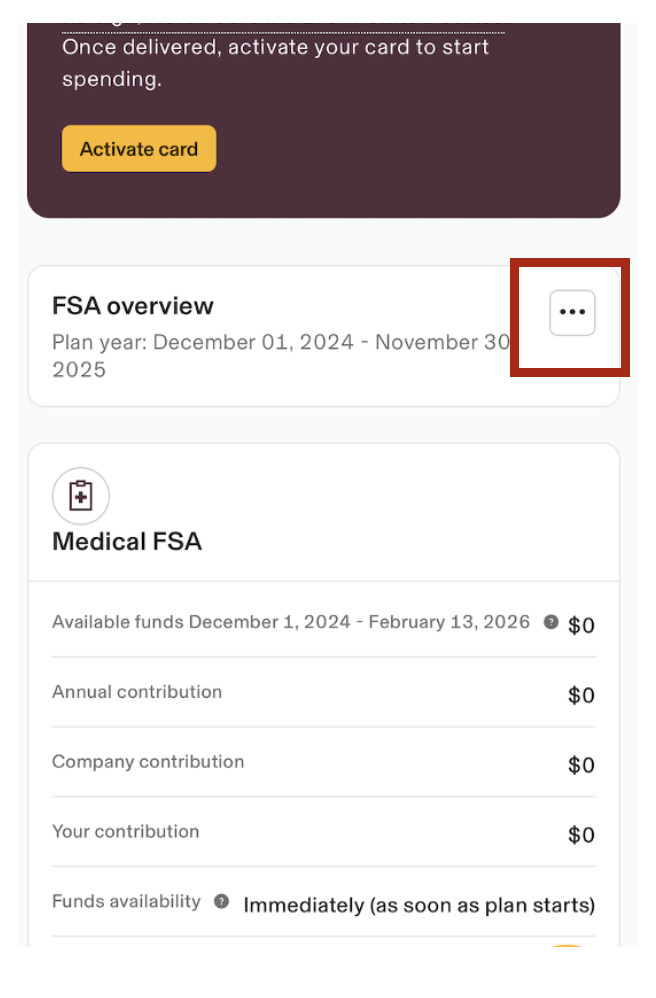Select the Your contribution row label
The height and width of the screenshot is (998, 656).
click(125, 831)
